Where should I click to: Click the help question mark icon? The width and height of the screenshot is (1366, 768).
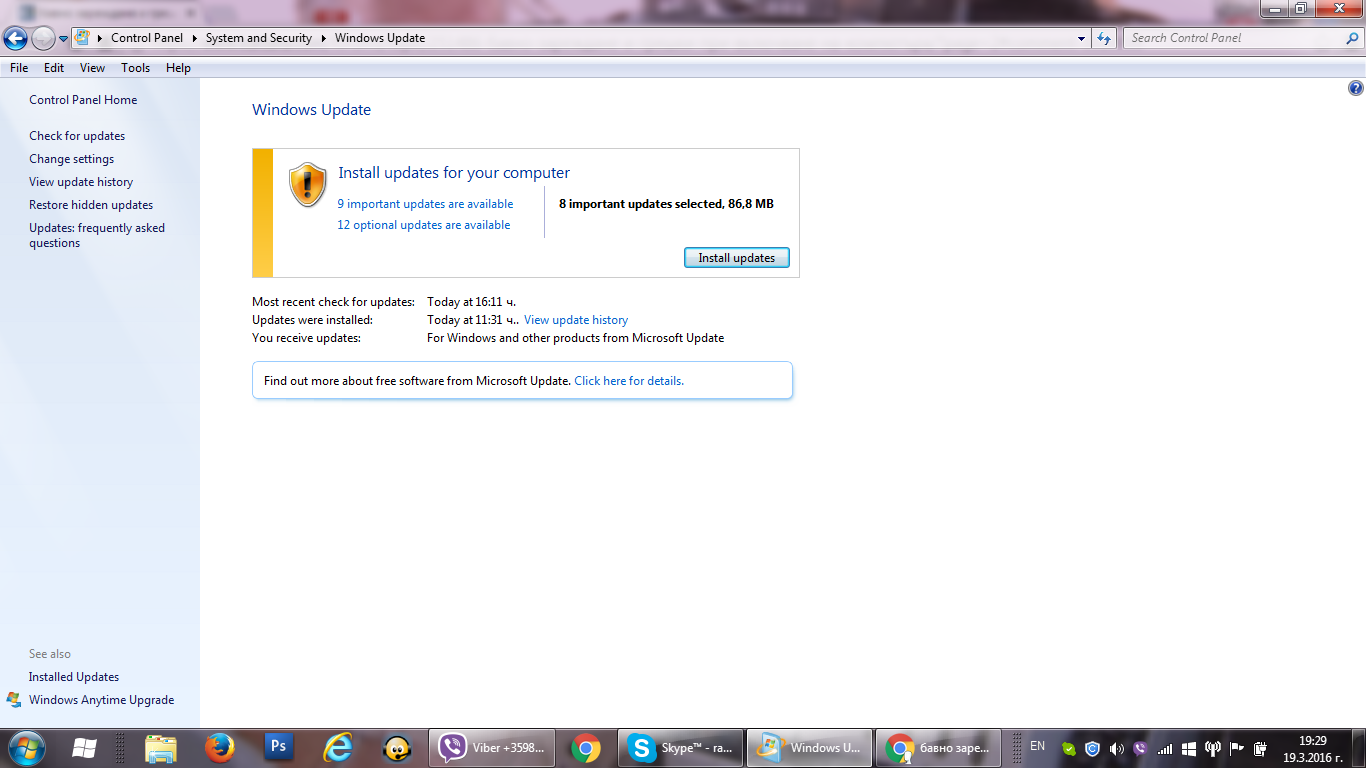click(x=1355, y=88)
